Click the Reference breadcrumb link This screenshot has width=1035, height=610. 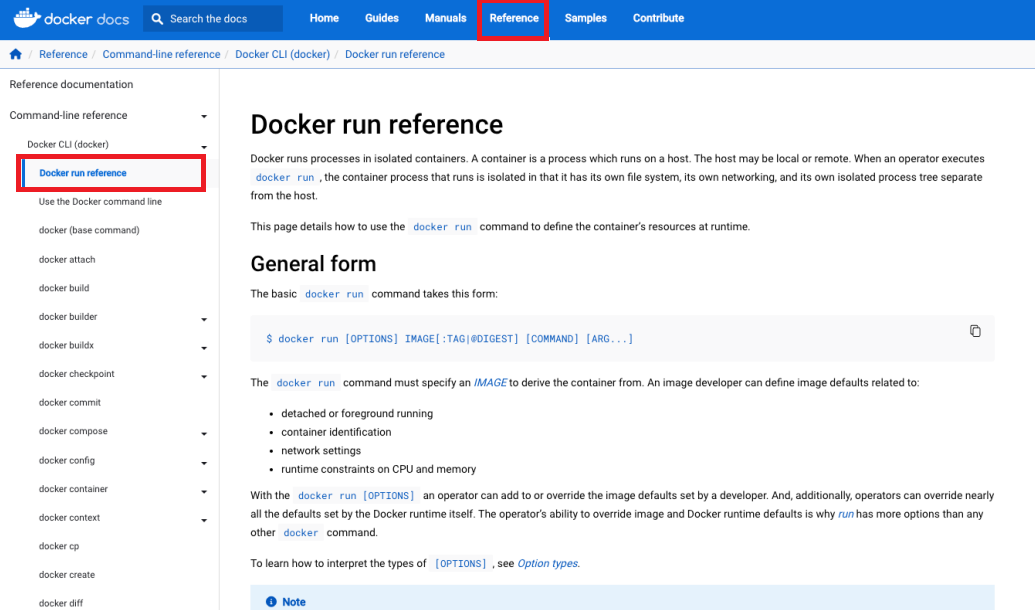pos(63,54)
